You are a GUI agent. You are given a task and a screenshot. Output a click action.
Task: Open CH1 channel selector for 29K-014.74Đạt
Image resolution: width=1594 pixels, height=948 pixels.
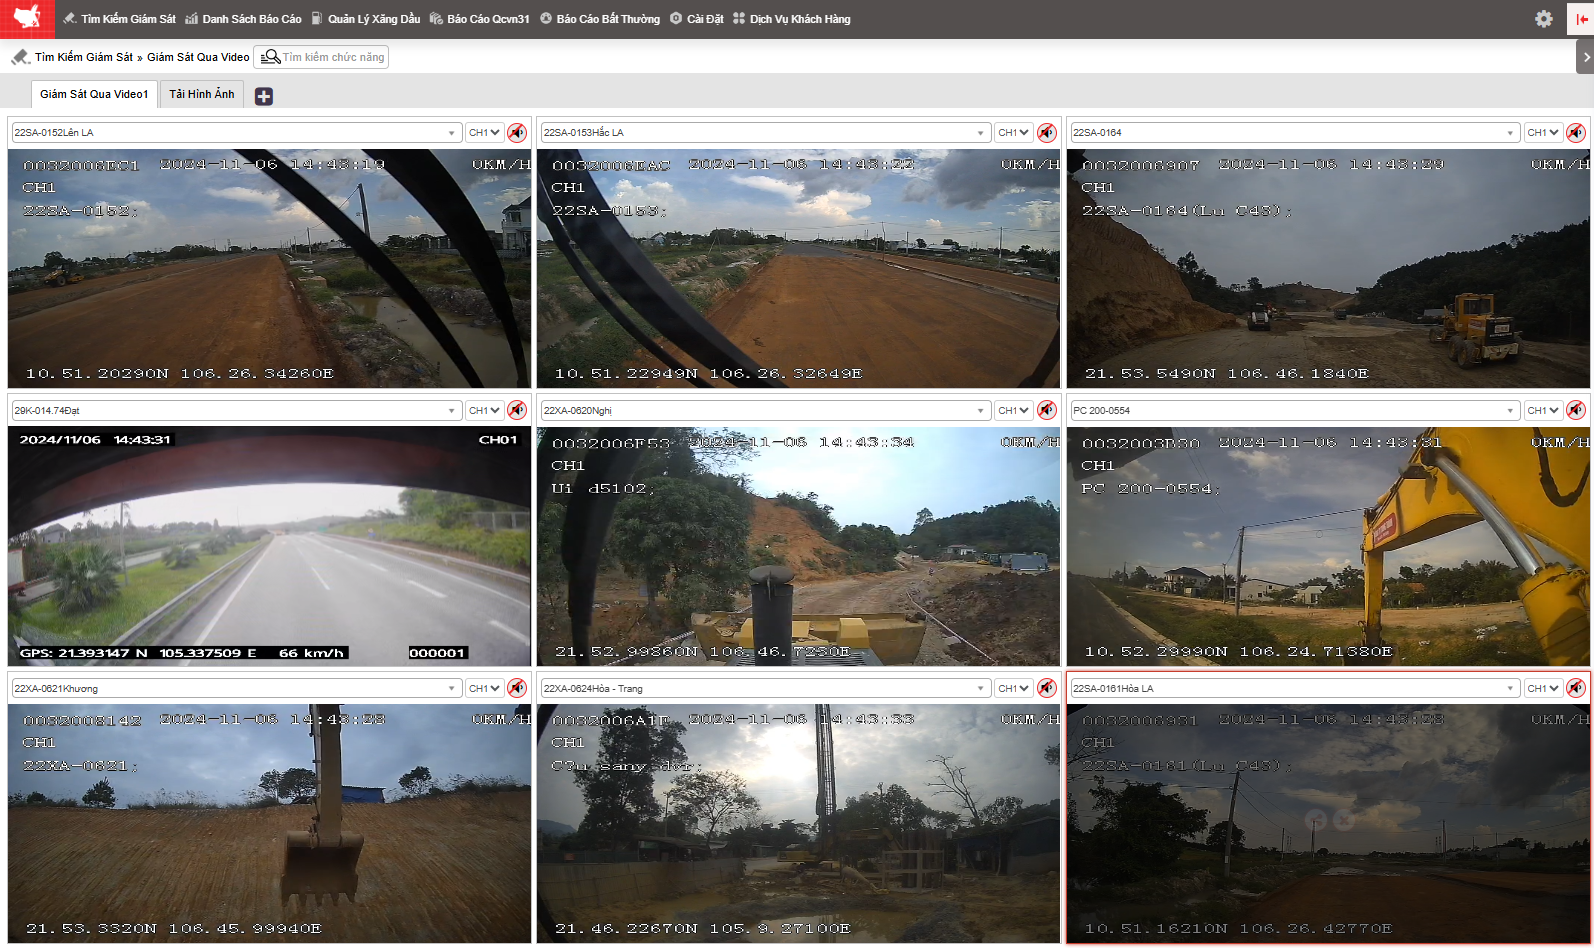pyautogui.click(x=484, y=410)
